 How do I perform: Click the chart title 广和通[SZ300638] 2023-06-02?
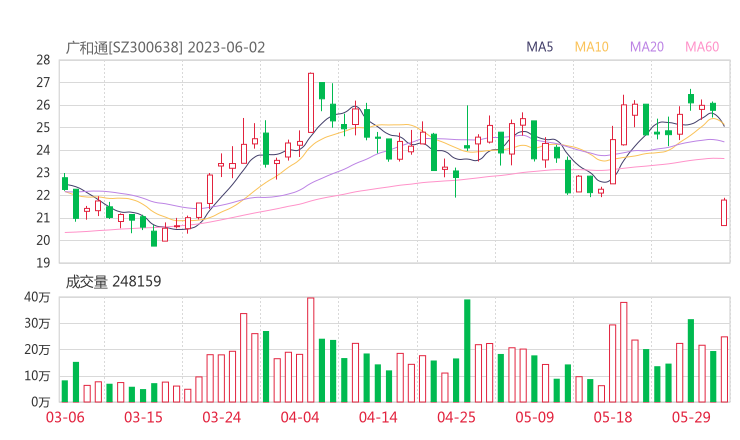tap(165, 47)
